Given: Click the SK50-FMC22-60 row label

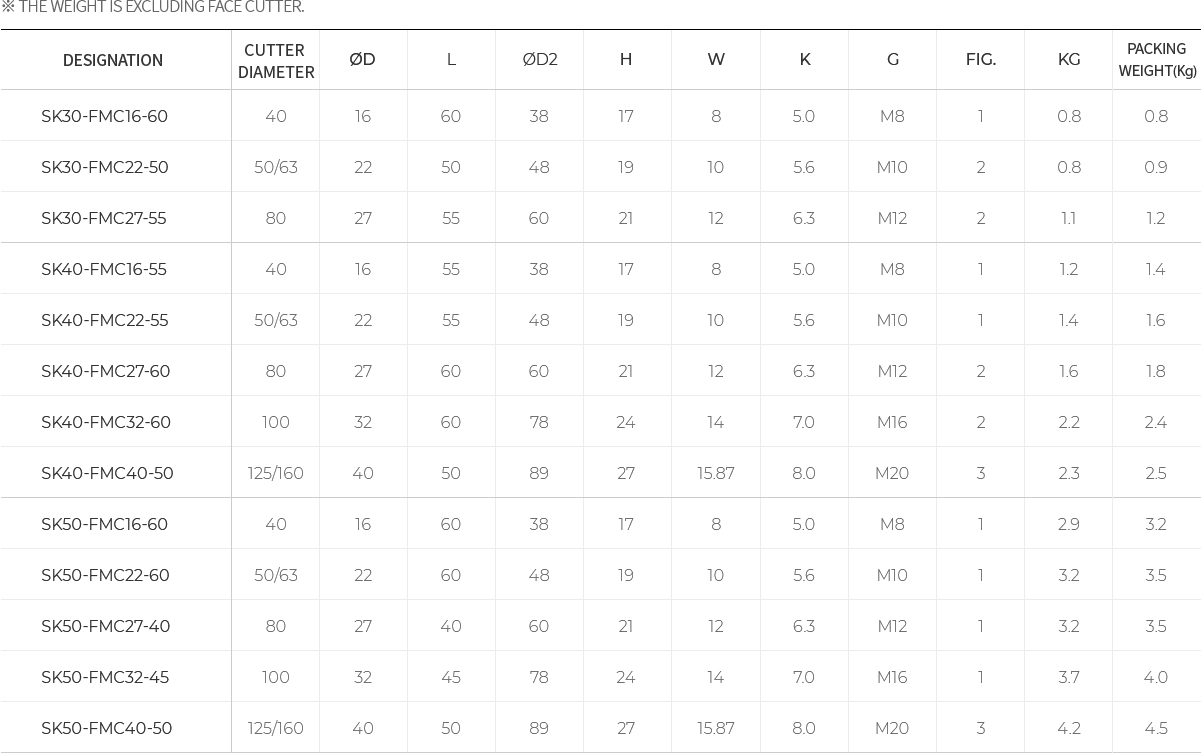Looking at the screenshot, I should click(106, 575).
